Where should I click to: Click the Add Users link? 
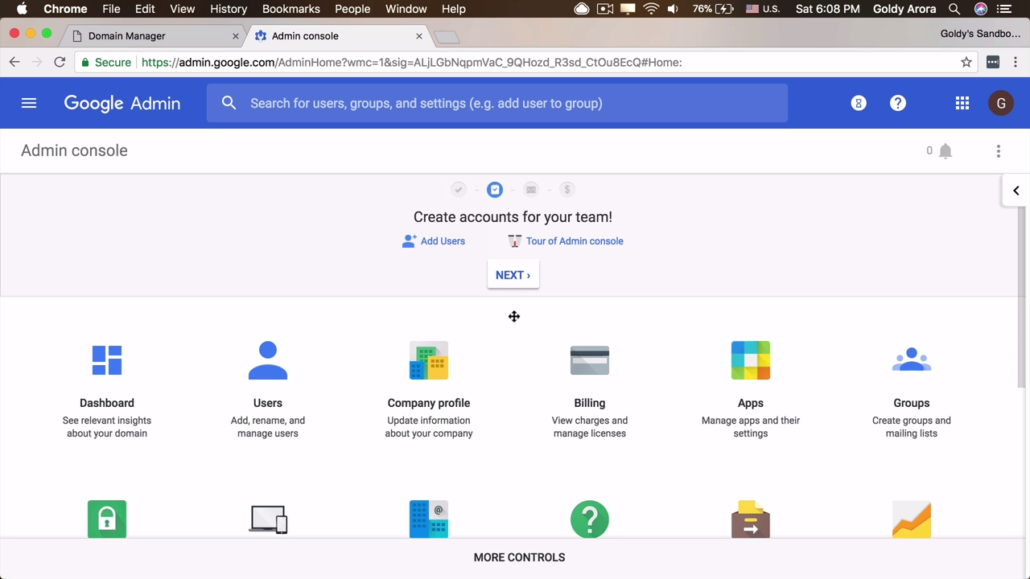(434, 241)
